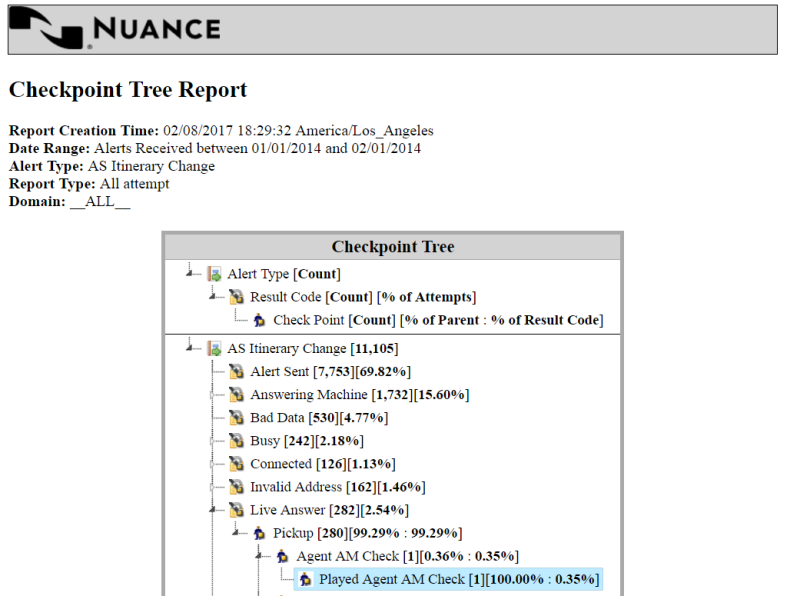Select the Alert Sent label text
This screenshot has width=800, height=596.
tap(279, 372)
